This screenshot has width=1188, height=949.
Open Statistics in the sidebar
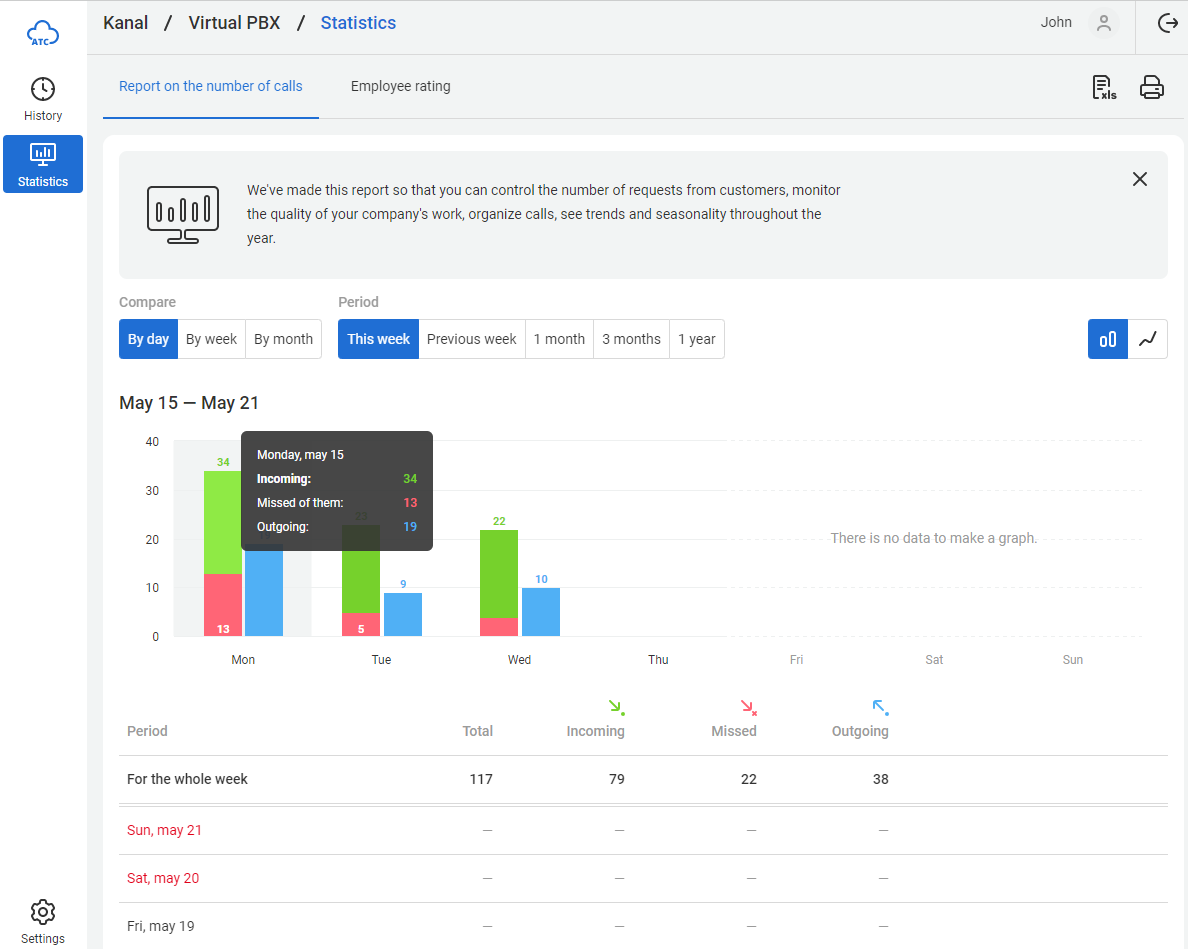click(x=43, y=164)
